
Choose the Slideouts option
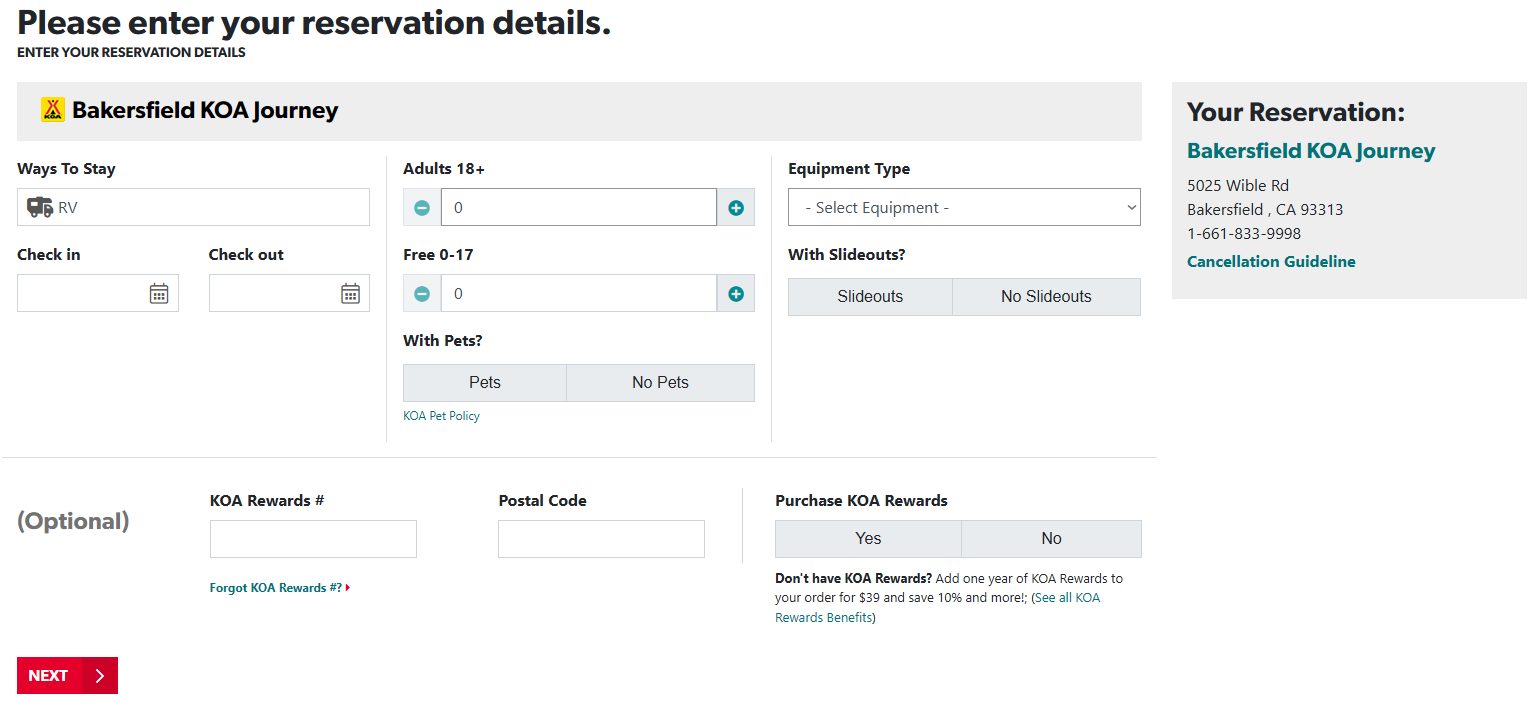point(870,297)
